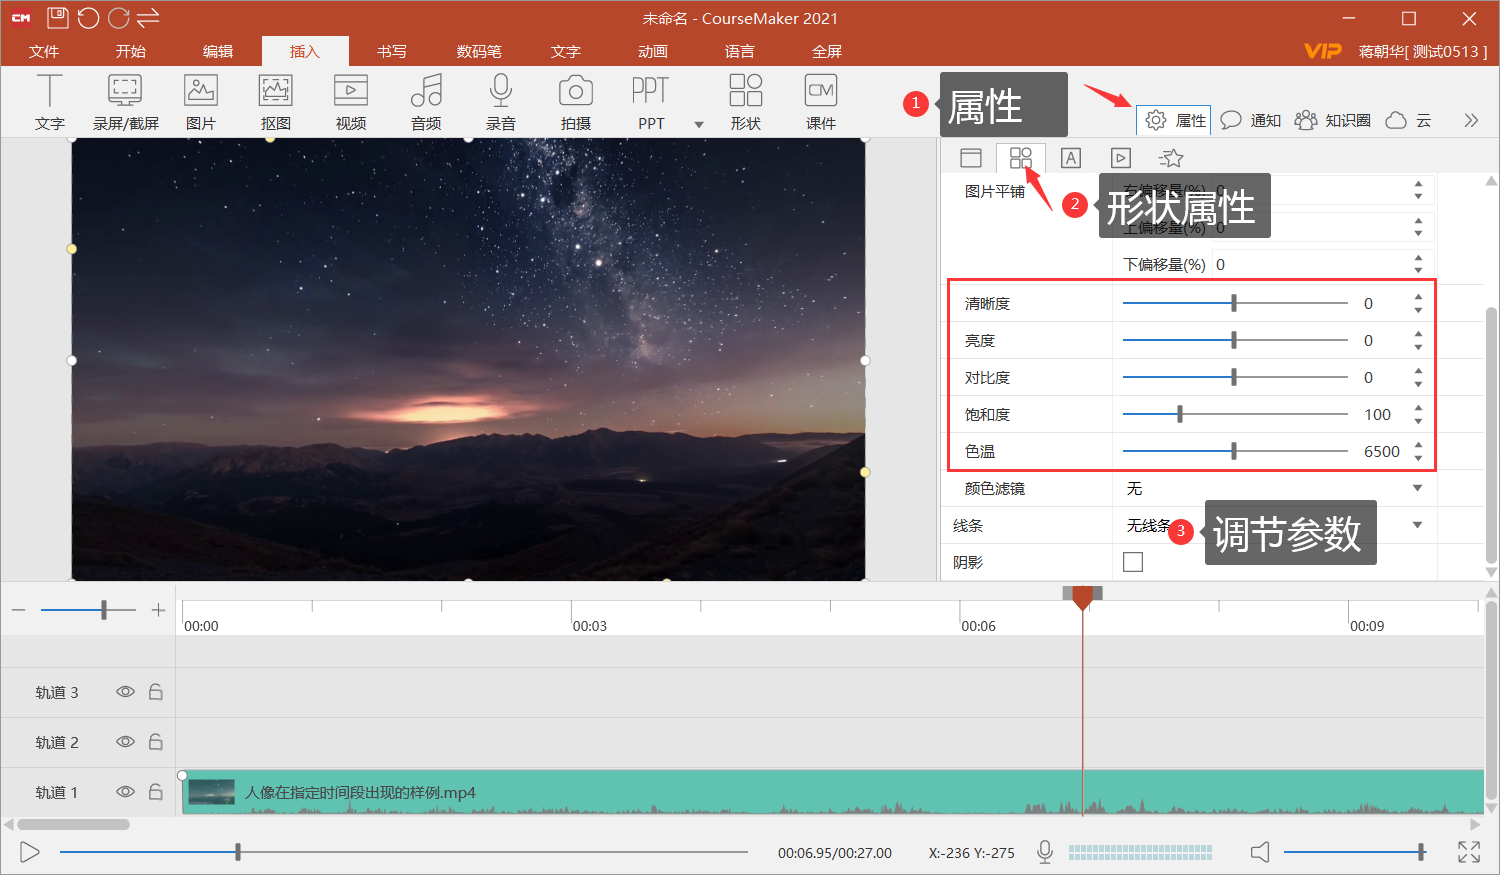Adjust the volume slider at bottom

pyautogui.click(x=1355, y=852)
